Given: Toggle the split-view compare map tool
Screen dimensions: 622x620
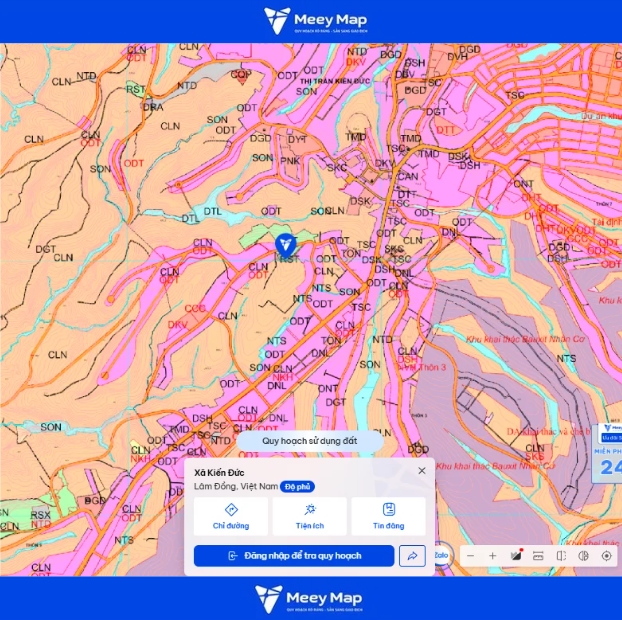Looking at the screenshot, I should (x=561, y=556).
